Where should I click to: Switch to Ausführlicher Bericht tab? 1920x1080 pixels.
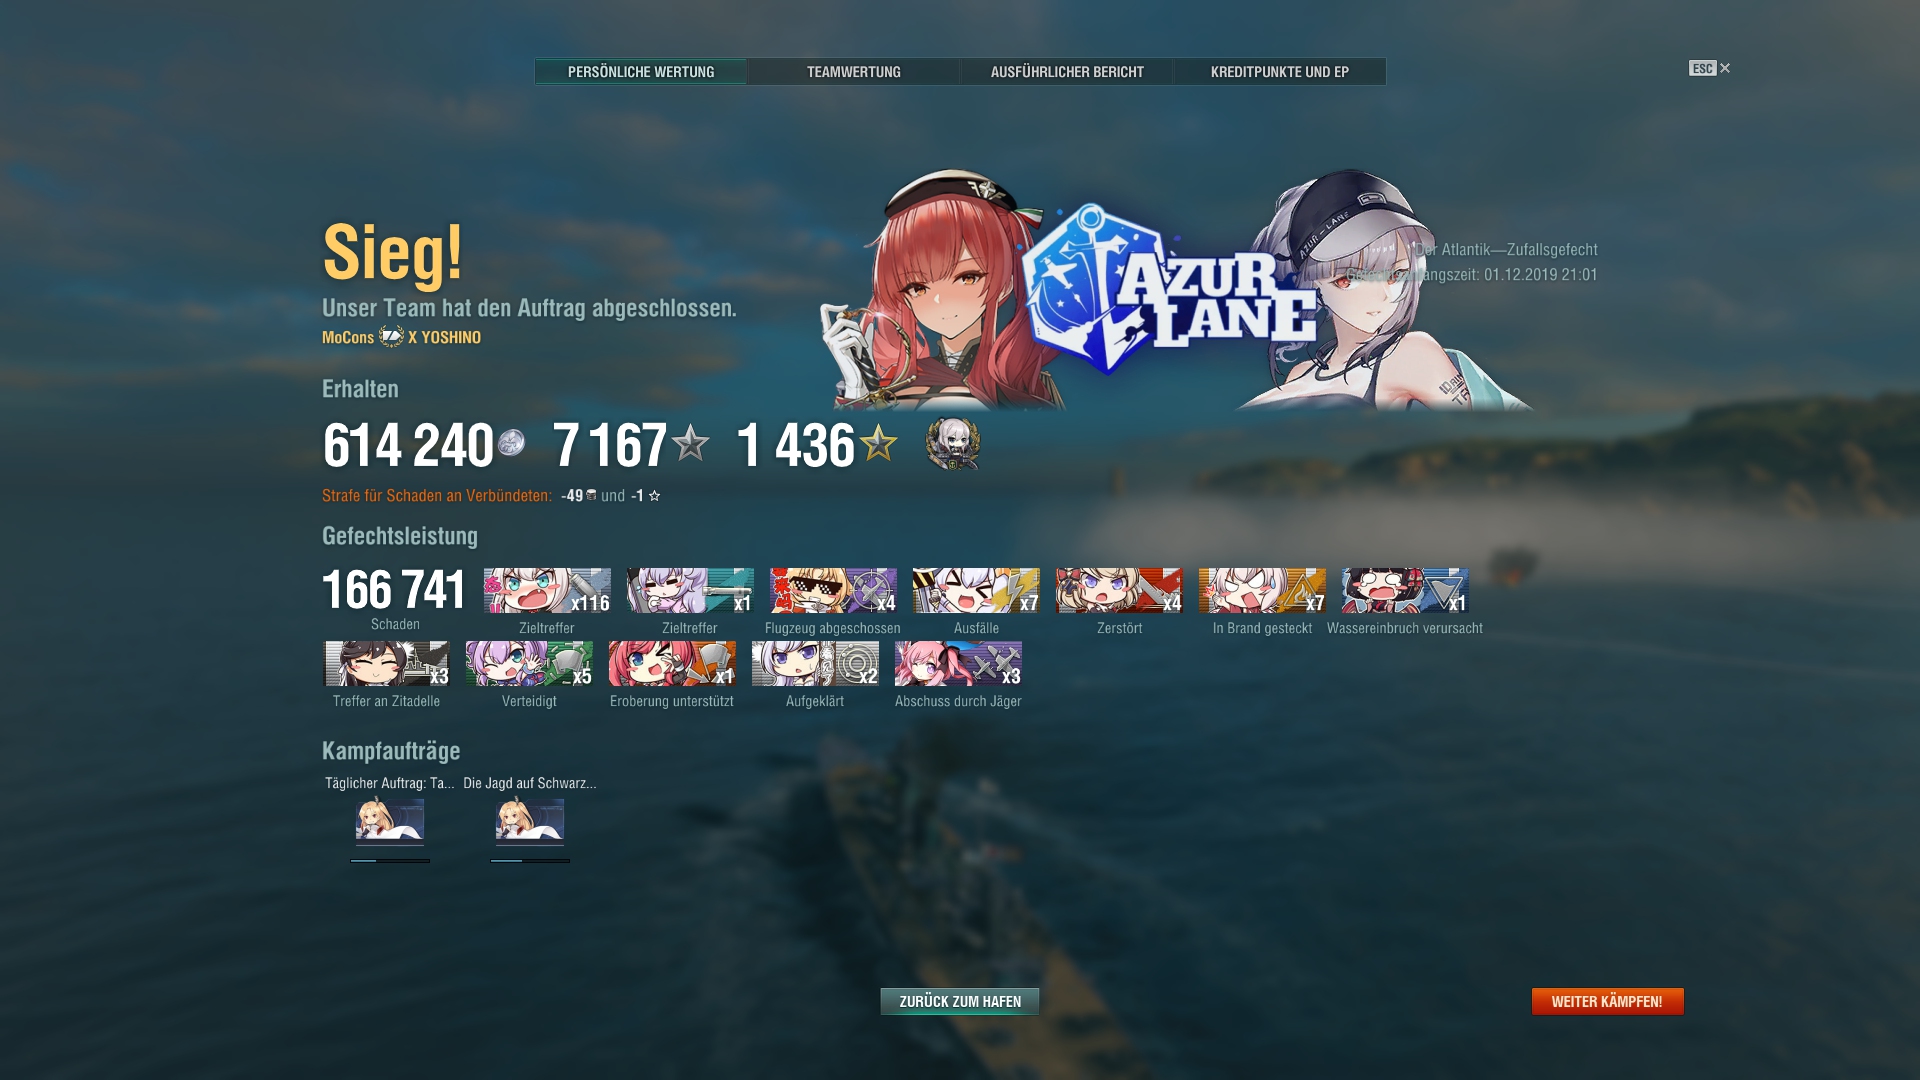point(1066,72)
